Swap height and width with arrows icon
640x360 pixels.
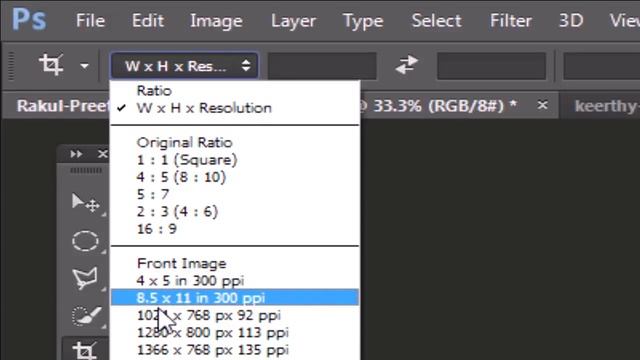pos(407,65)
